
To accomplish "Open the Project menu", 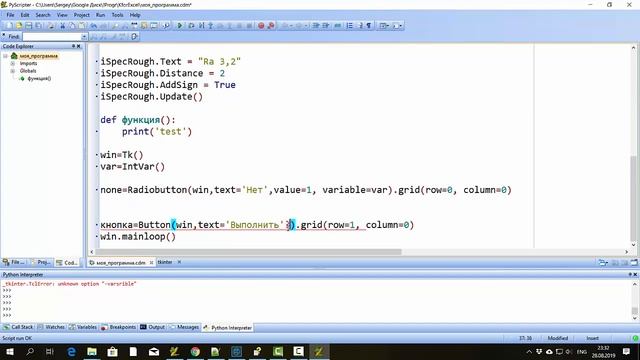I will (82, 15).
